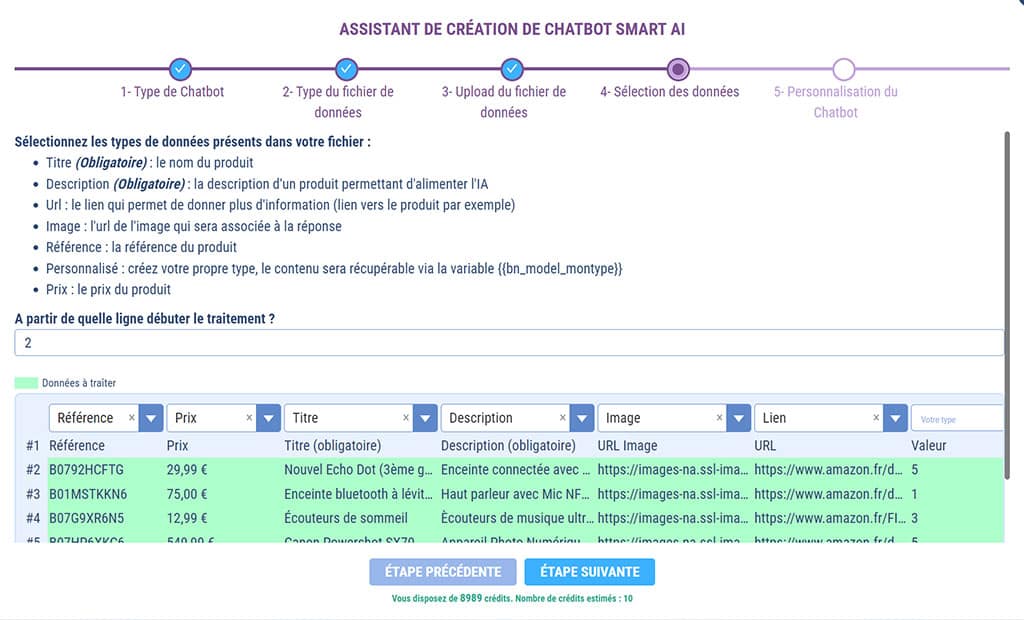Open the Titre column type dropdown arrow
This screenshot has width=1024, height=620.
point(425,418)
